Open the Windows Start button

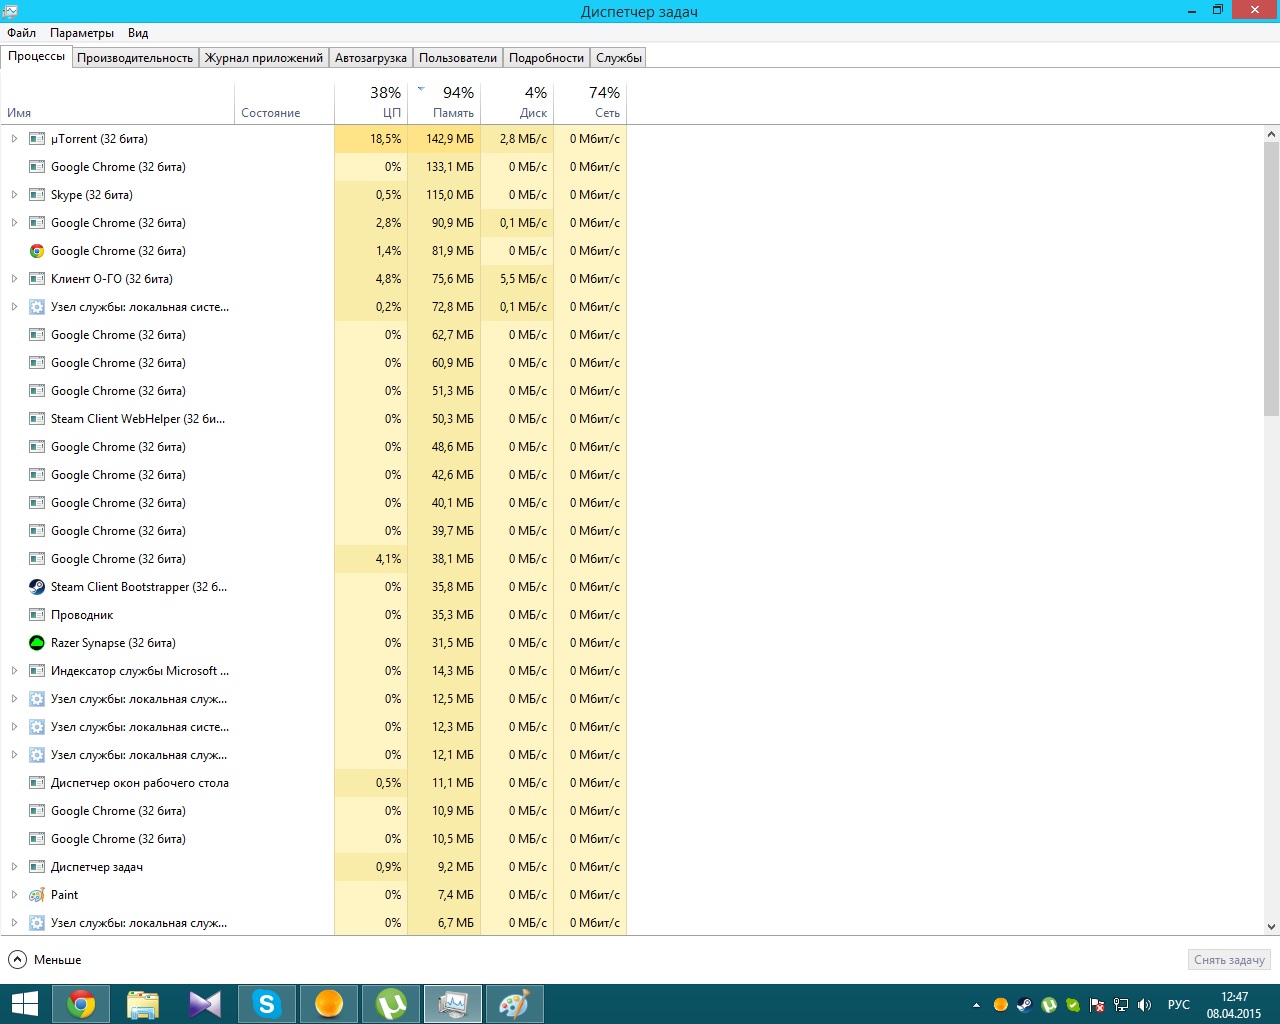24,1004
